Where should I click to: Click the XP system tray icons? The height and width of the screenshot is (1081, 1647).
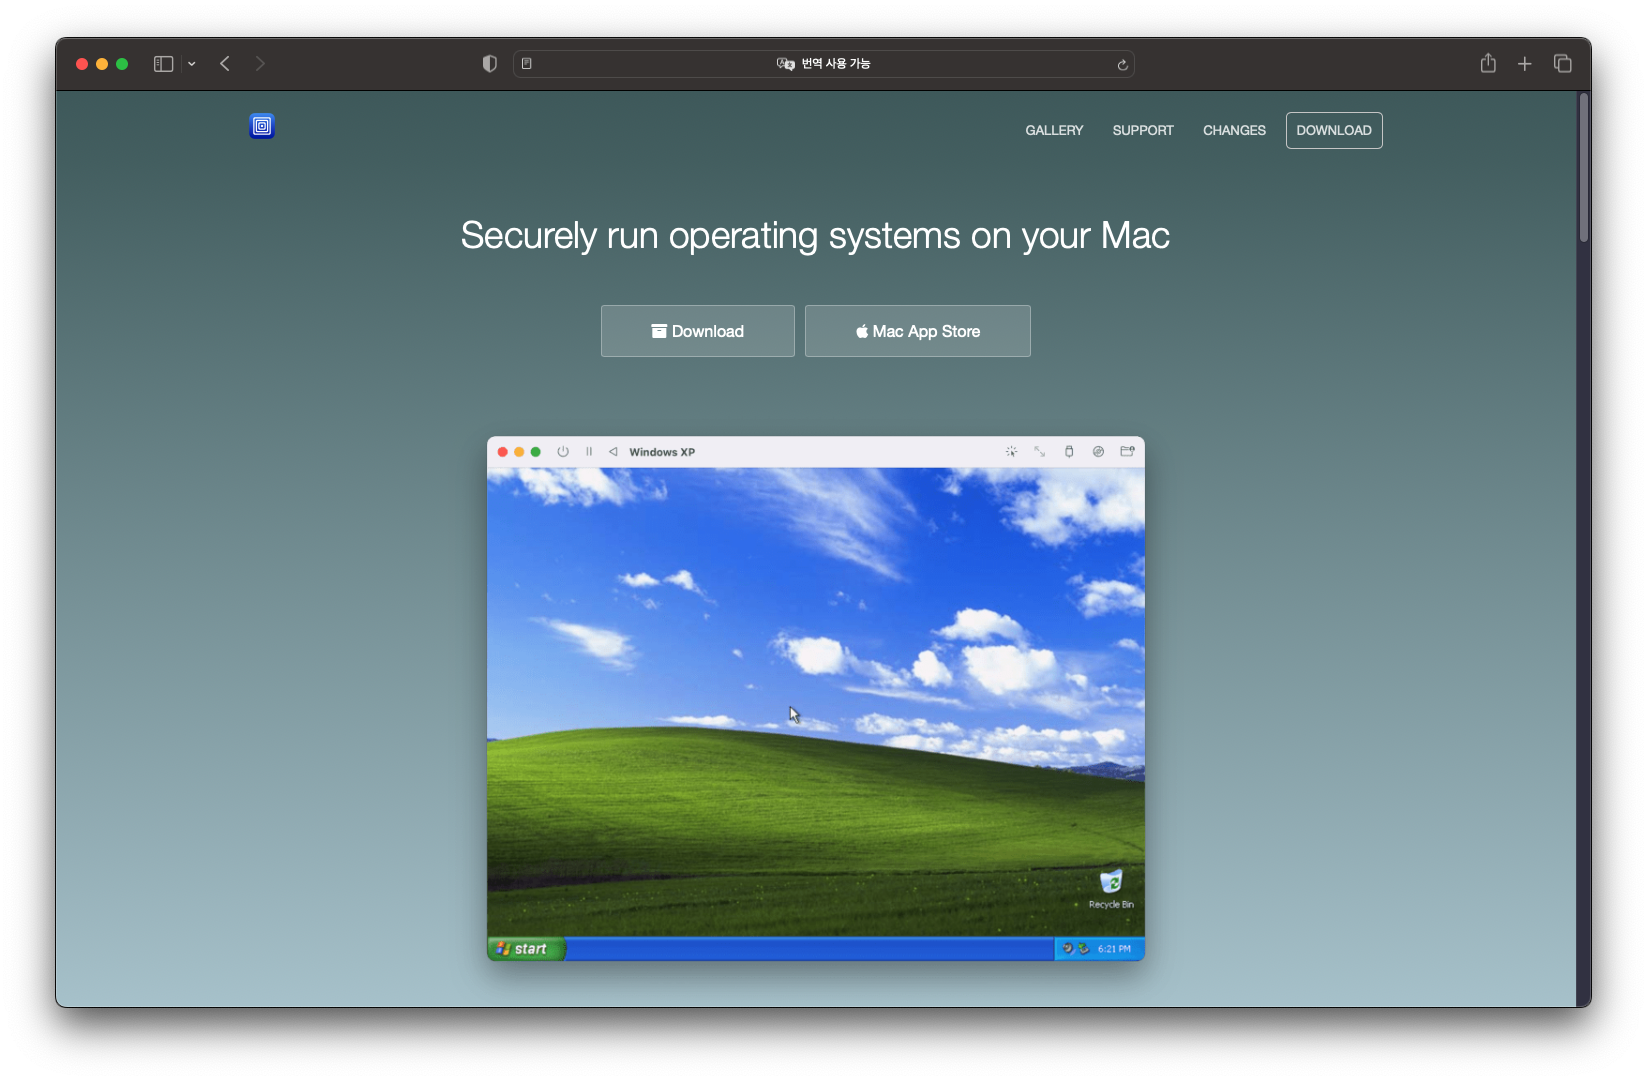pos(1075,949)
